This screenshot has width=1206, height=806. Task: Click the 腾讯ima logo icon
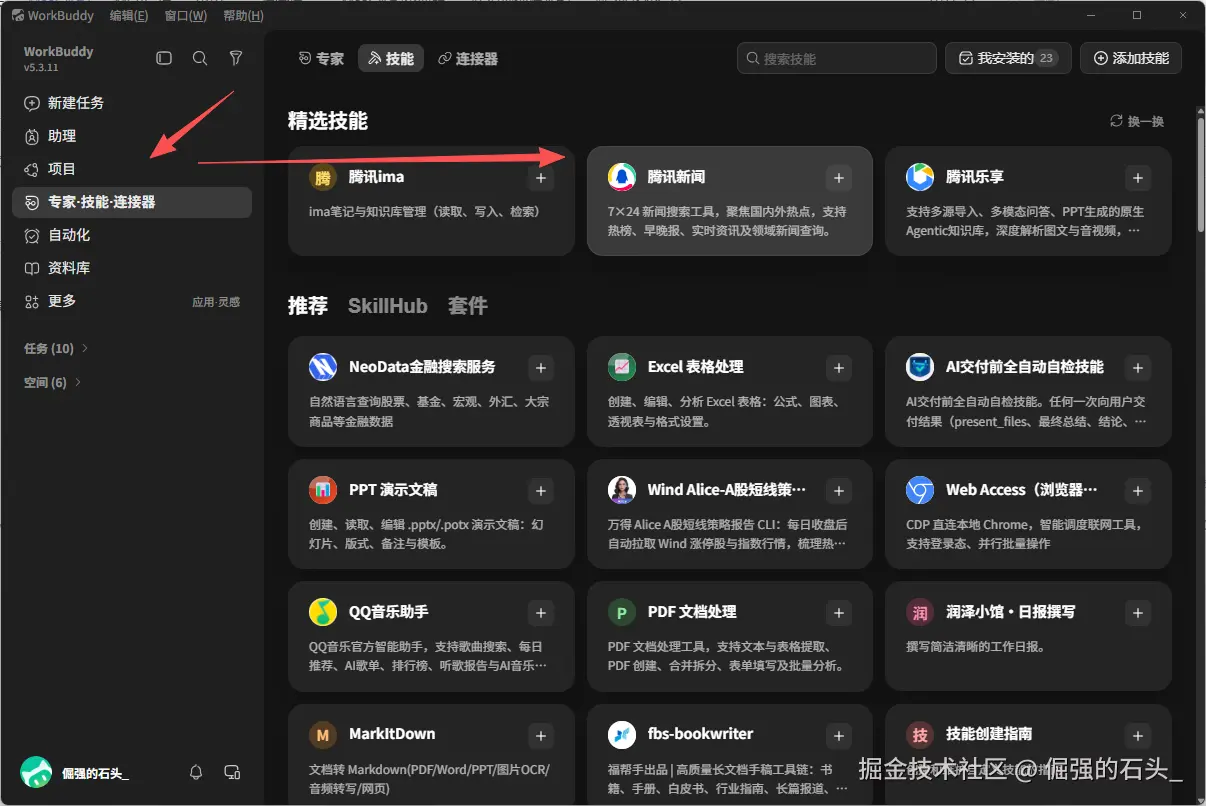coord(323,178)
